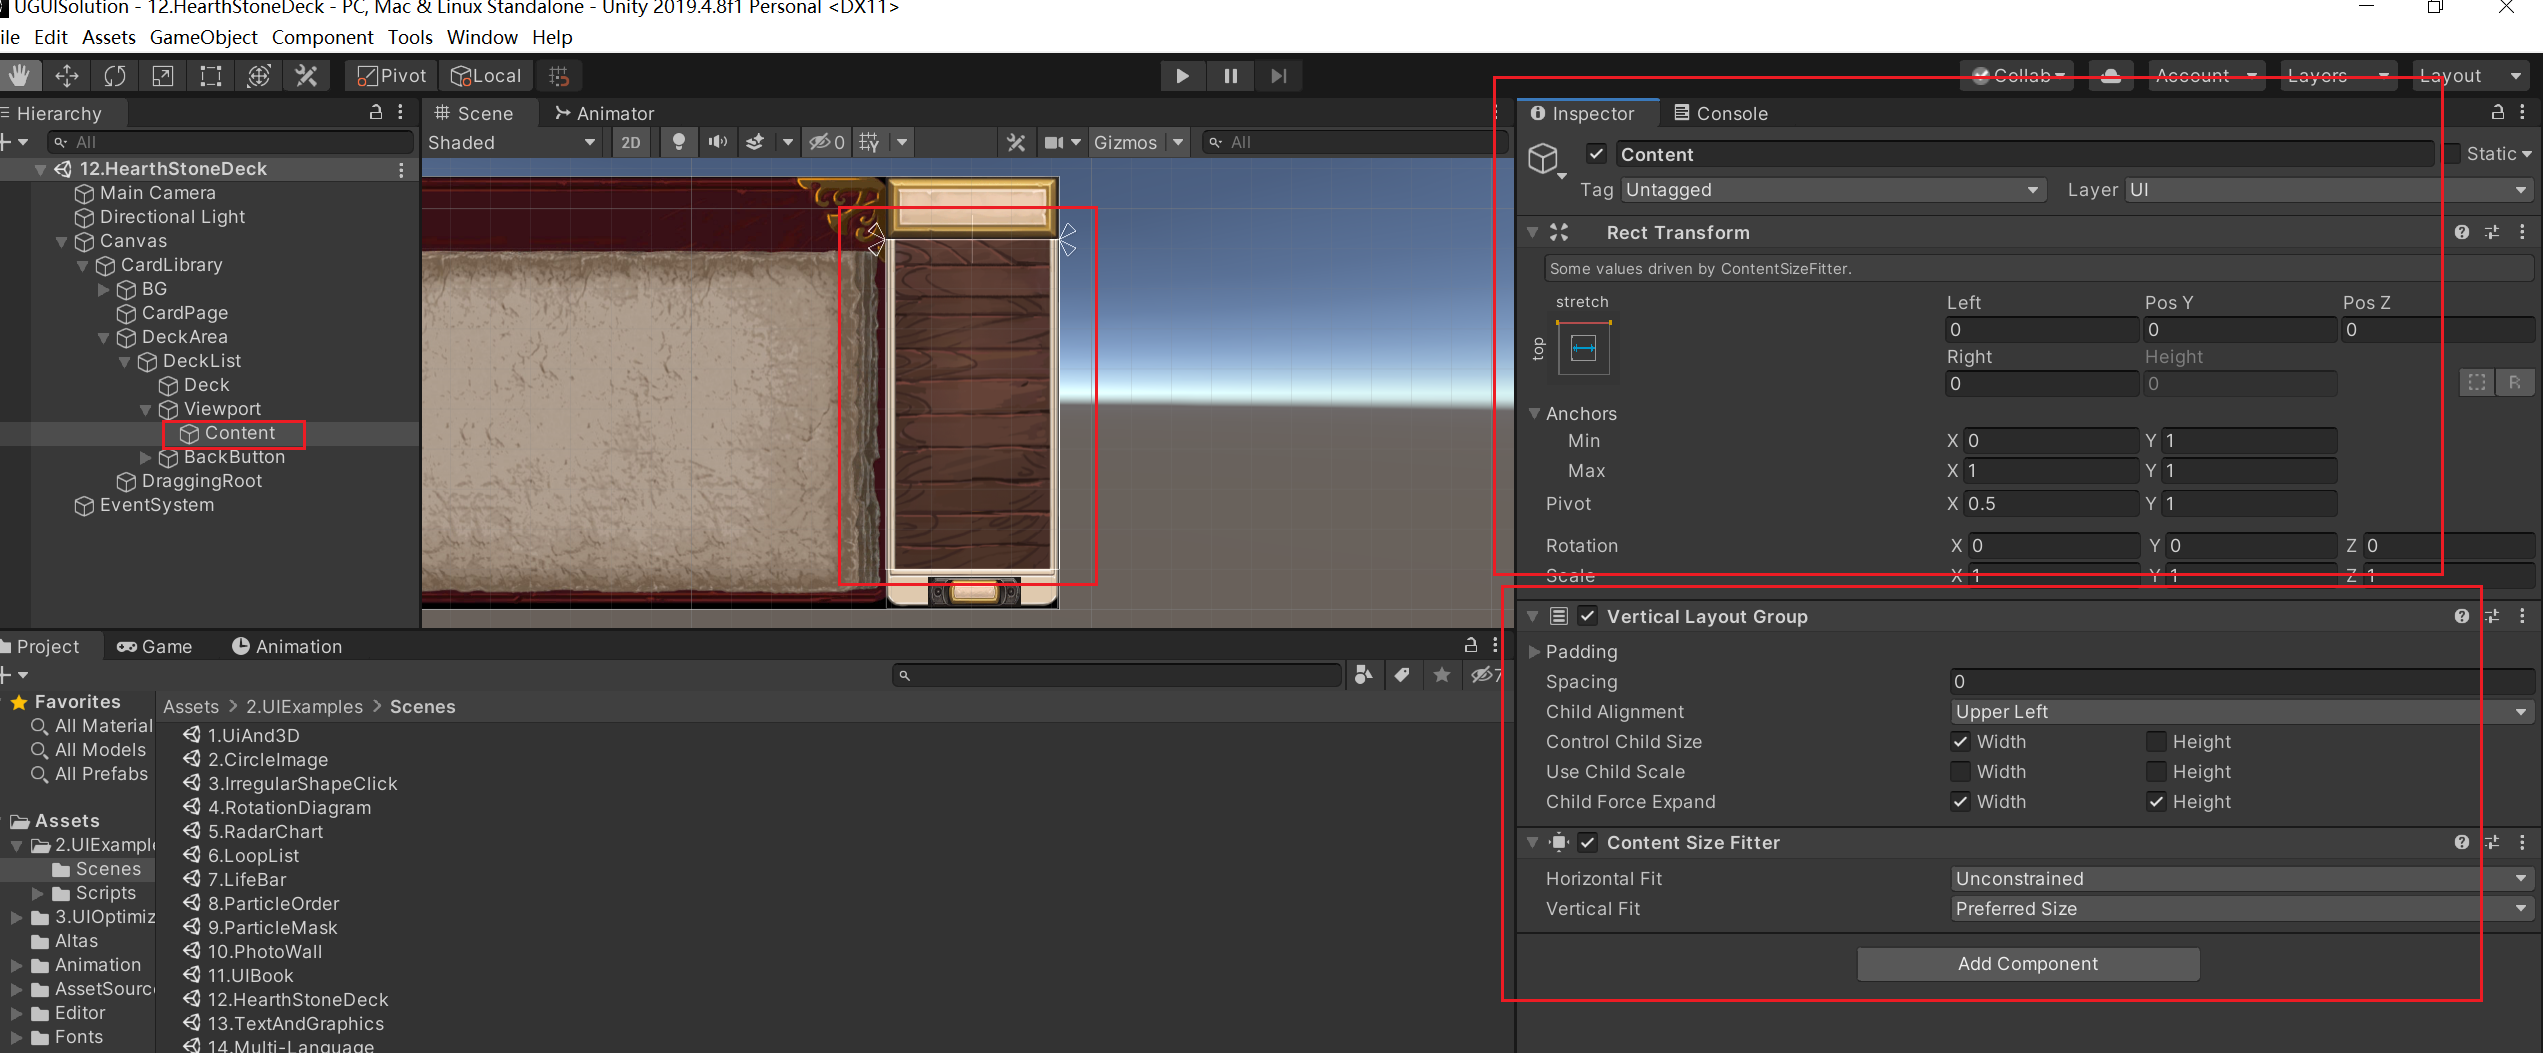Enable Use Child Scale Height checkbox
2543x1053 pixels.
pos(2156,772)
